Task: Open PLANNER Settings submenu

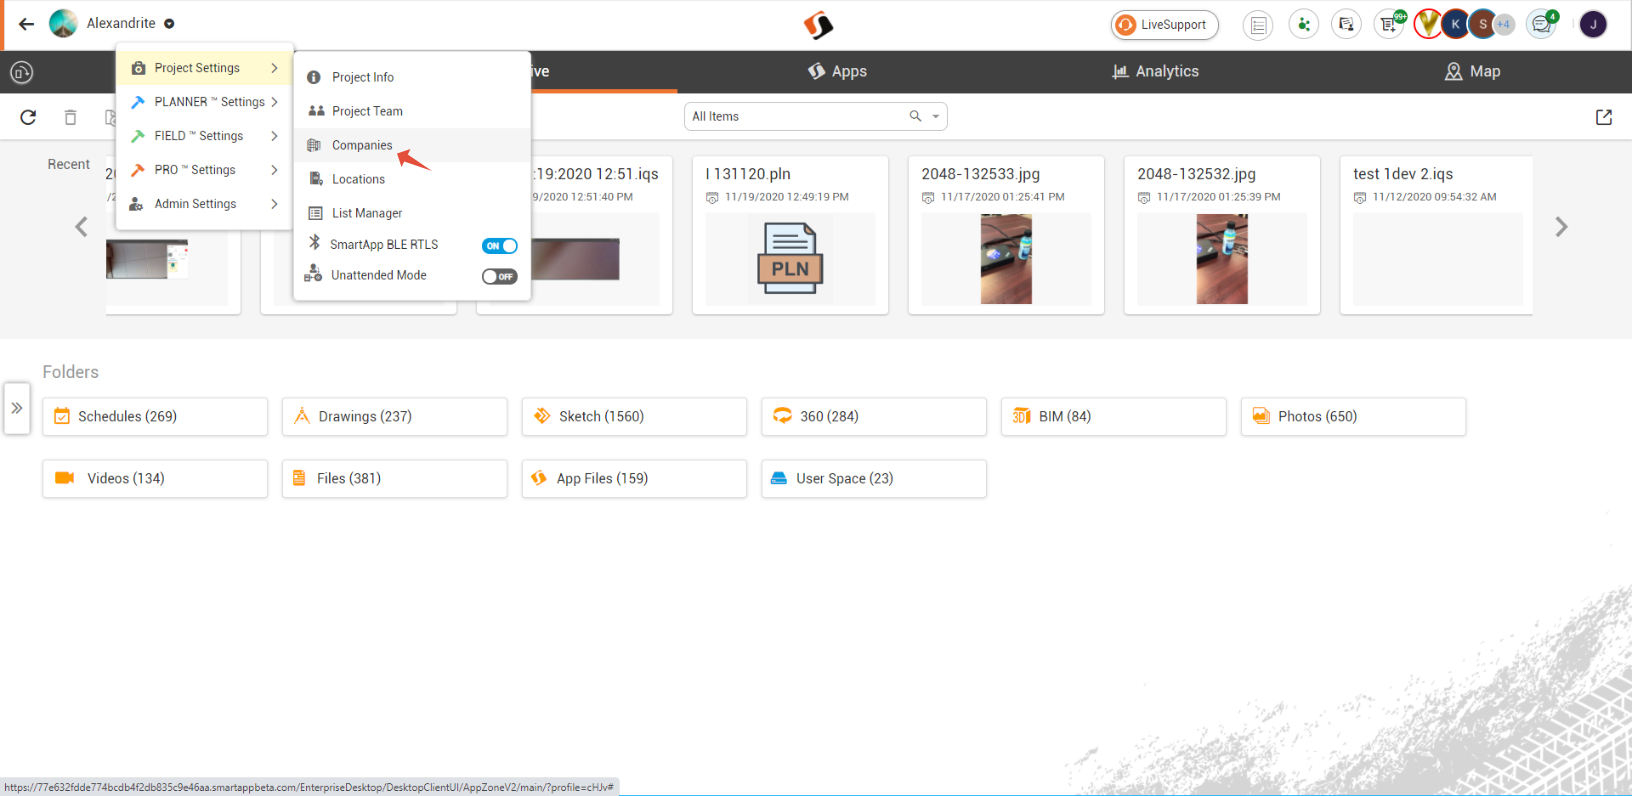Action: (205, 102)
